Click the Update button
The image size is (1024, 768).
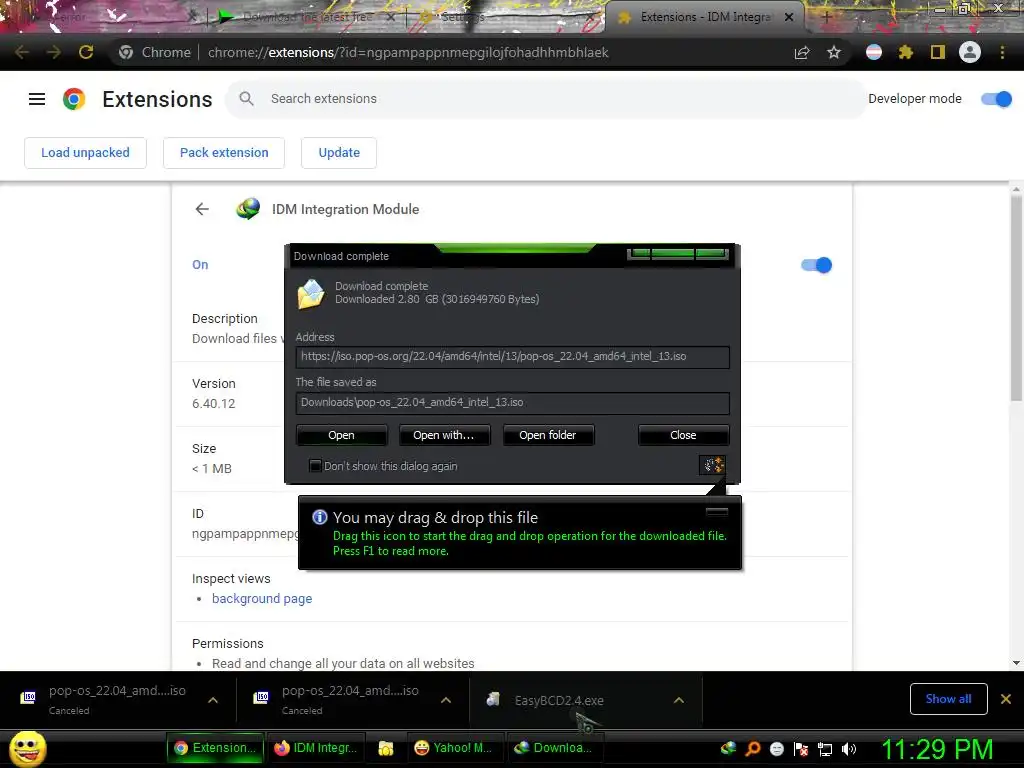pyautogui.click(x=339, y=153)
